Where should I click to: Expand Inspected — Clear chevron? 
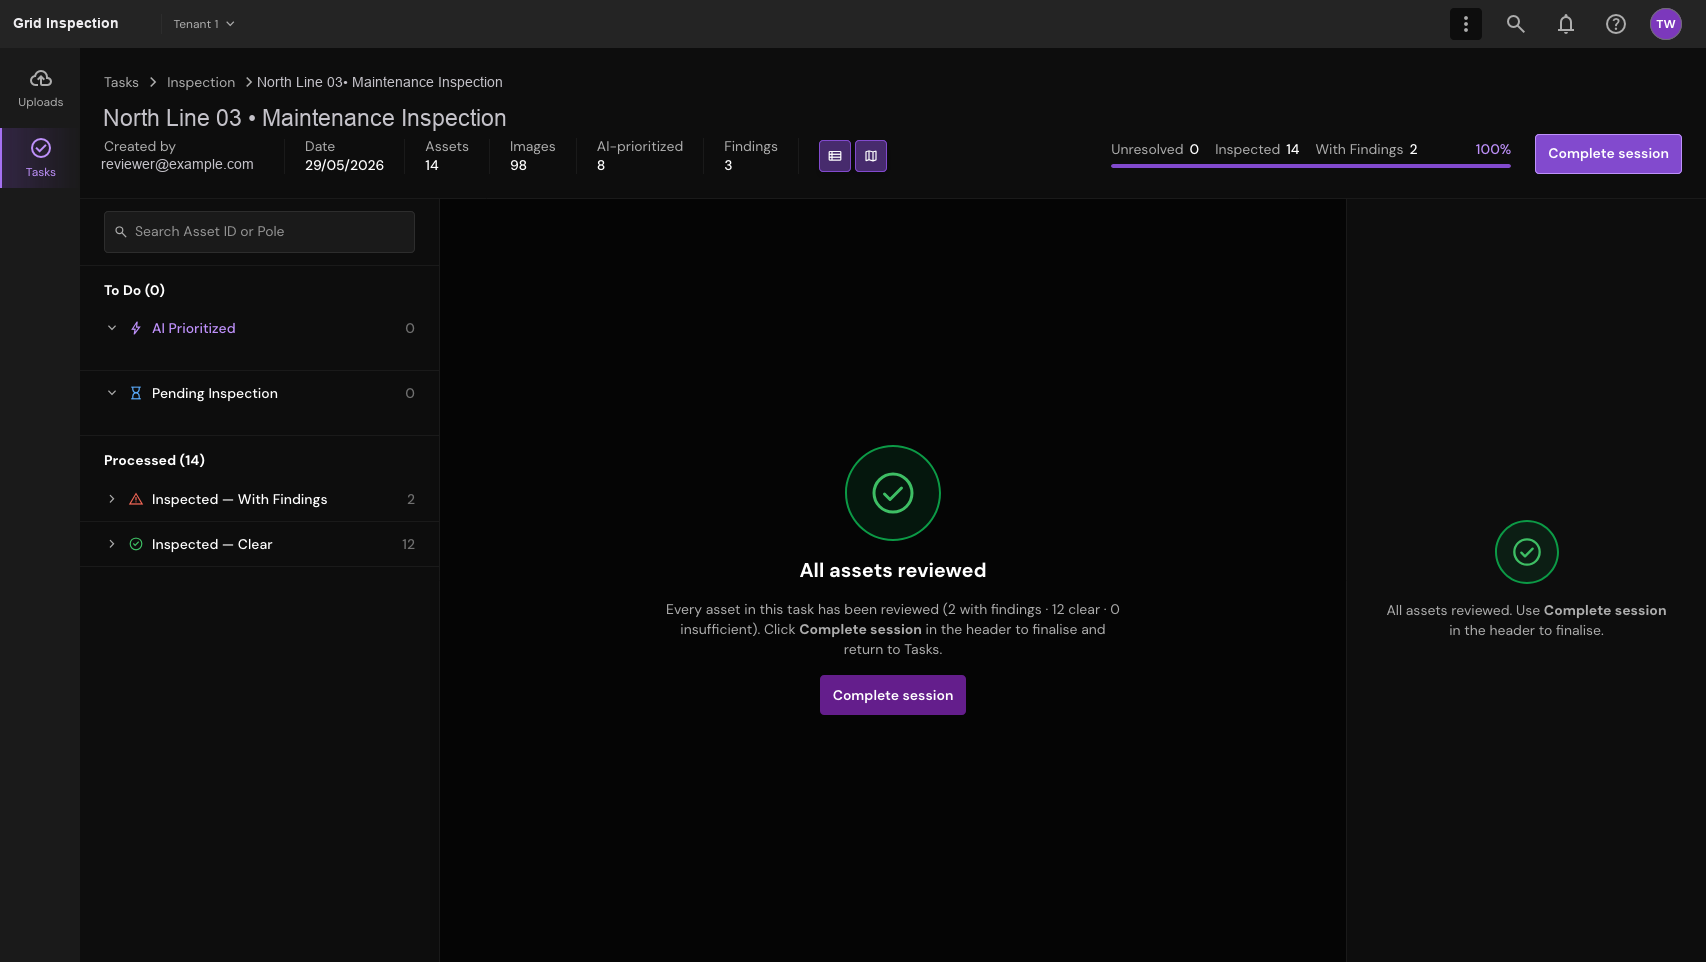[x=112, y=544]
